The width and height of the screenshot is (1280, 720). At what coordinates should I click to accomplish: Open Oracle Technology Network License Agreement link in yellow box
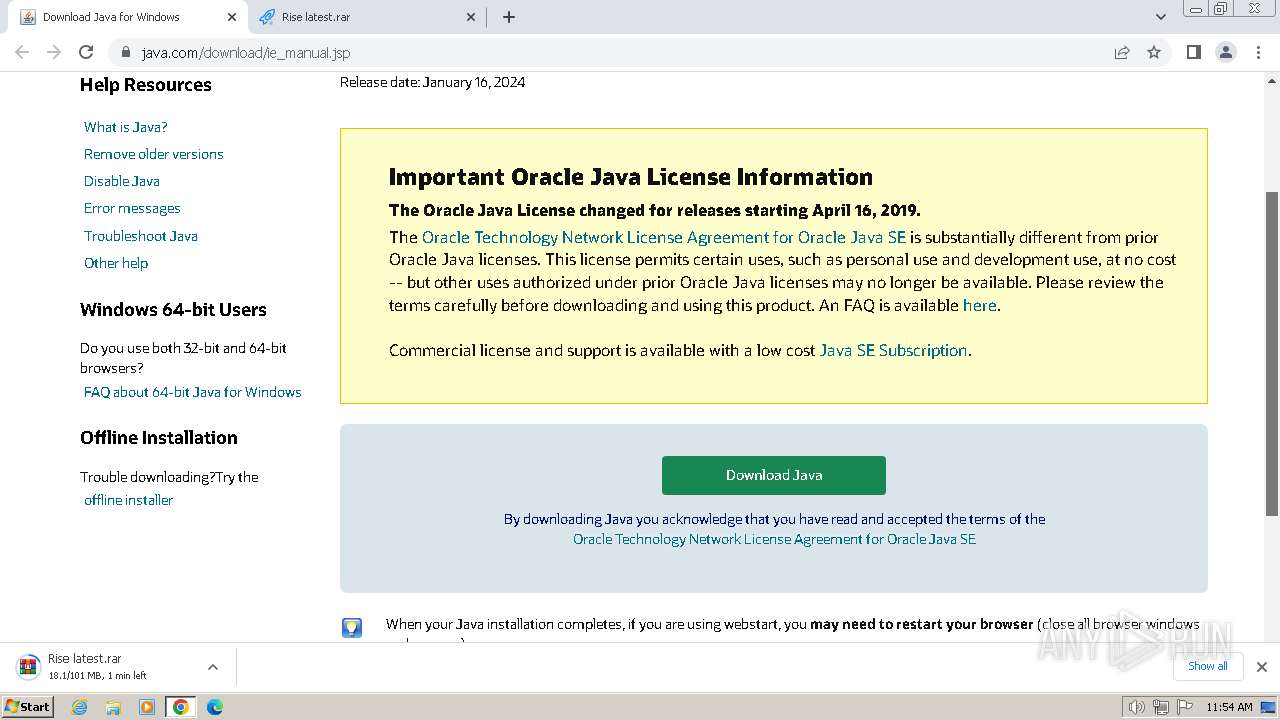(664, 237)
